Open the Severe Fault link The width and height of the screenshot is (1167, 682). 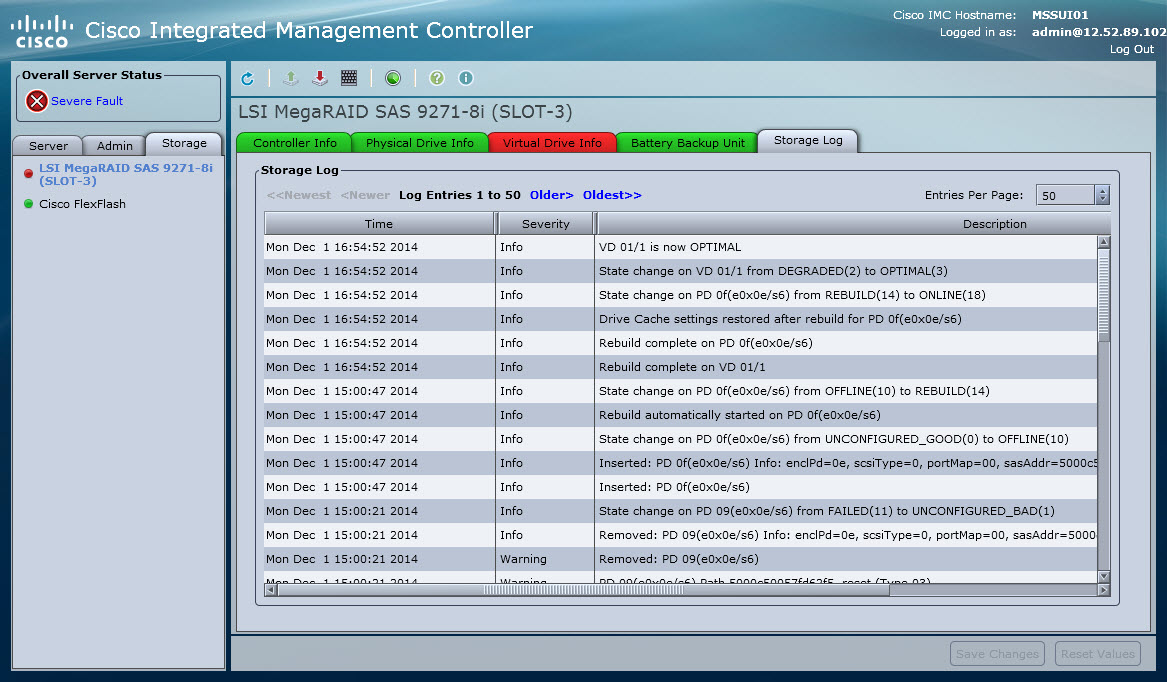[x=87, y=101]
